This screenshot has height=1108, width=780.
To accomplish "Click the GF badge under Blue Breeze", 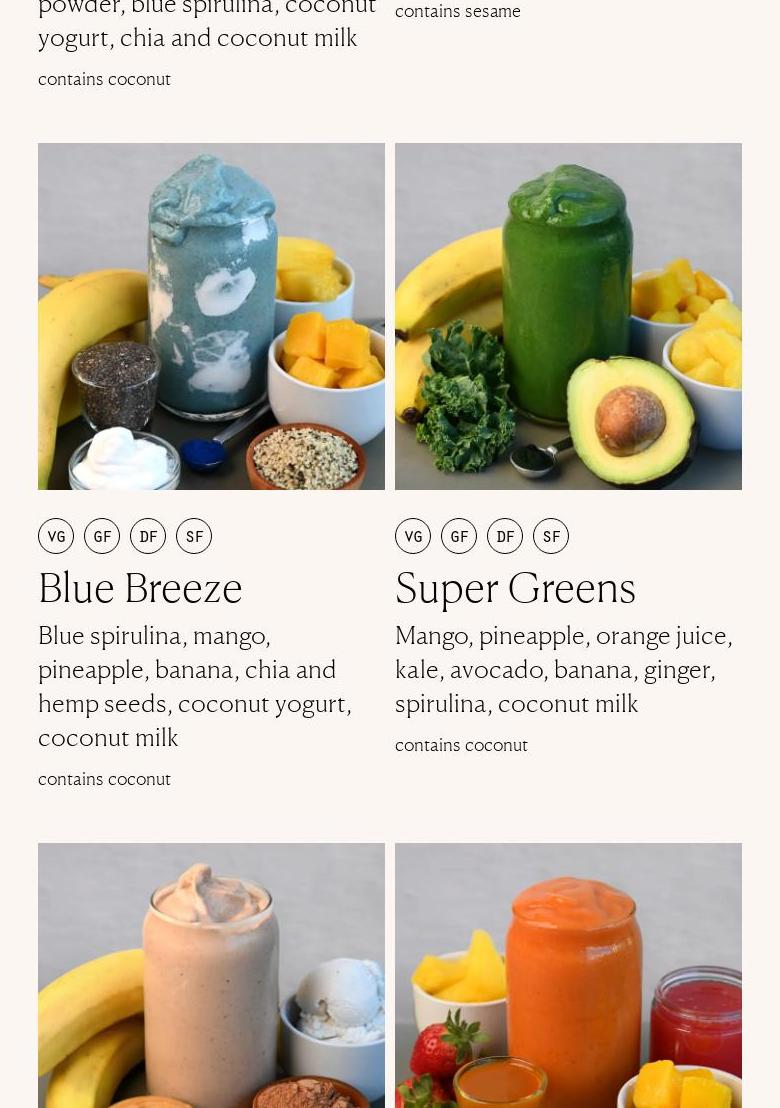I will tap(102, 536).
